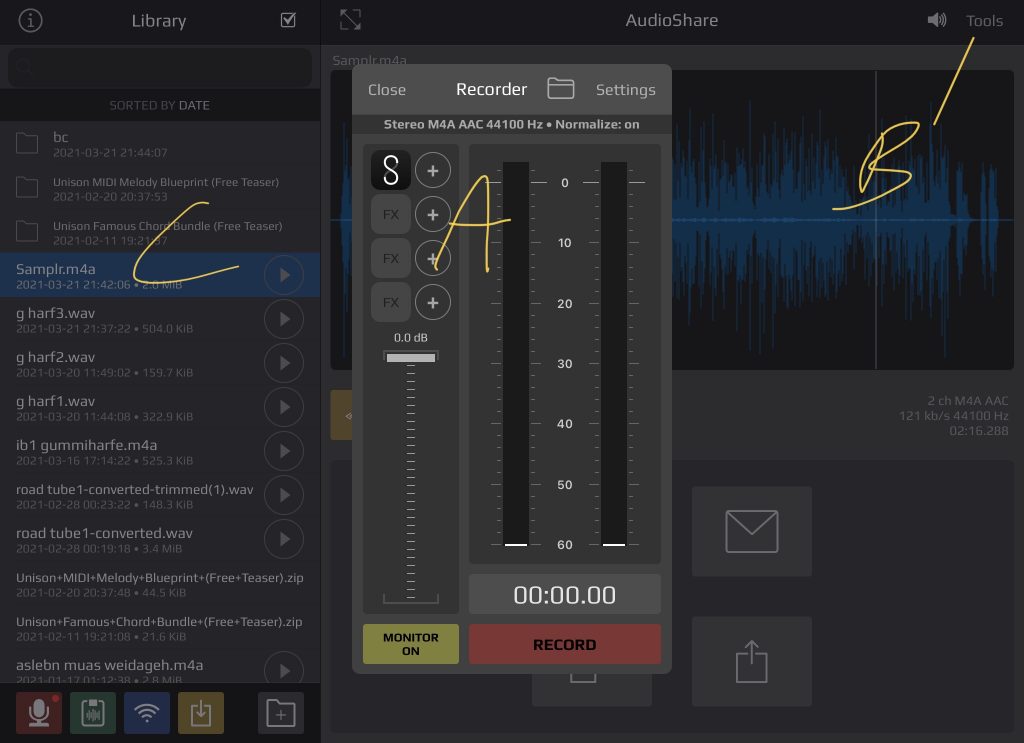The image size is (1024, 743).
Task: Click the envelope mail share tile
Action: point(752,531)
